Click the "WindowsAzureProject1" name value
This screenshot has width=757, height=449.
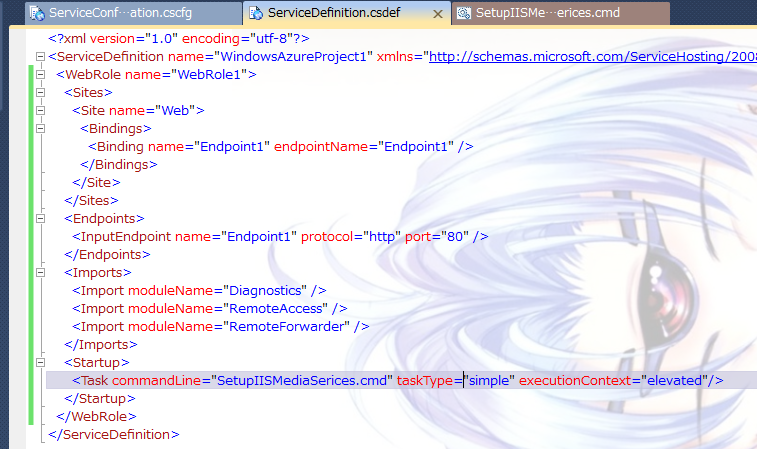(293, 56)
